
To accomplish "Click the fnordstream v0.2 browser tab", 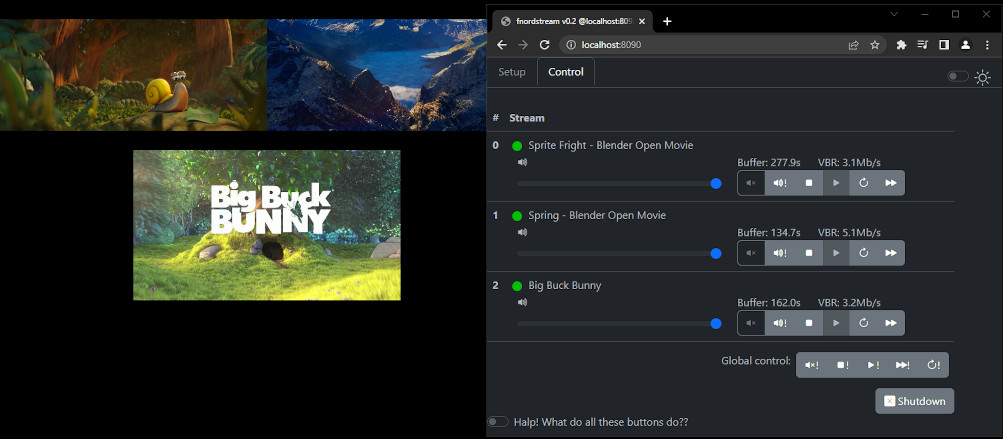I will pos(571,21).
